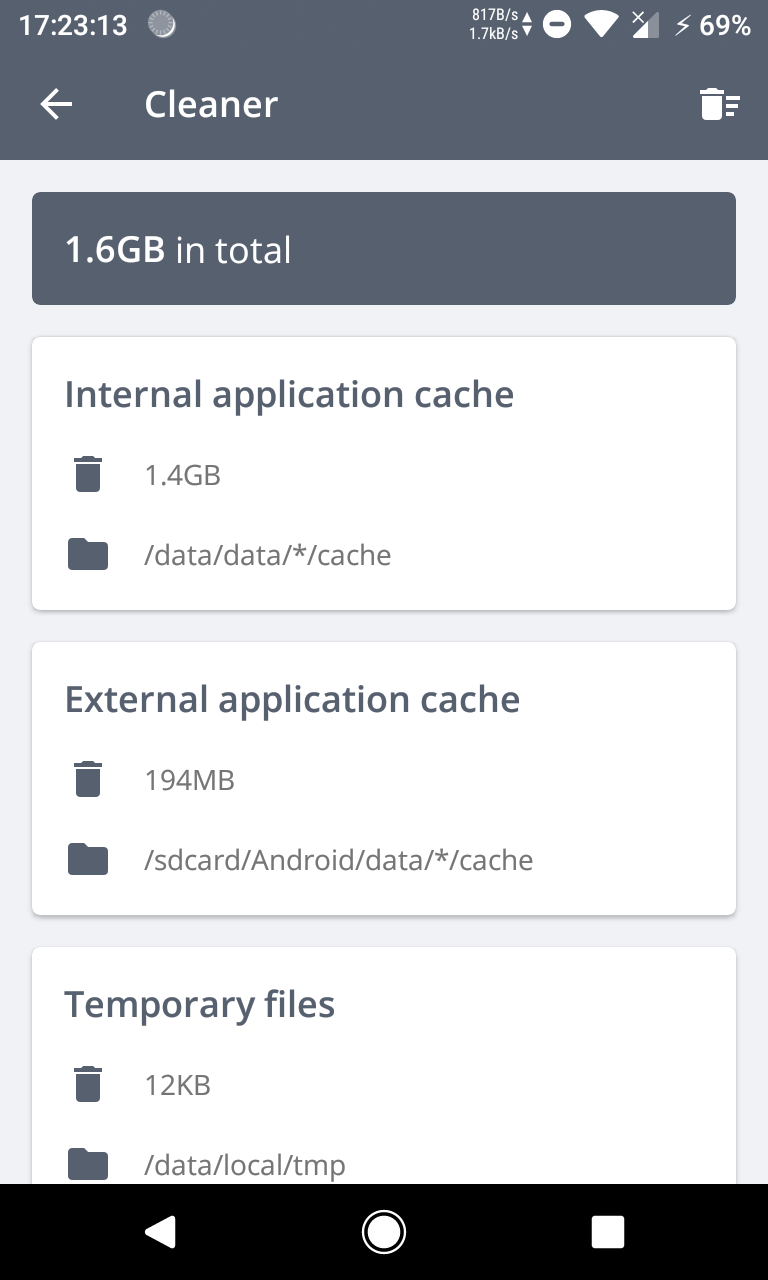Open the Internal application cache card
This screenshot has width=768, height=1280.
[384, 473]
